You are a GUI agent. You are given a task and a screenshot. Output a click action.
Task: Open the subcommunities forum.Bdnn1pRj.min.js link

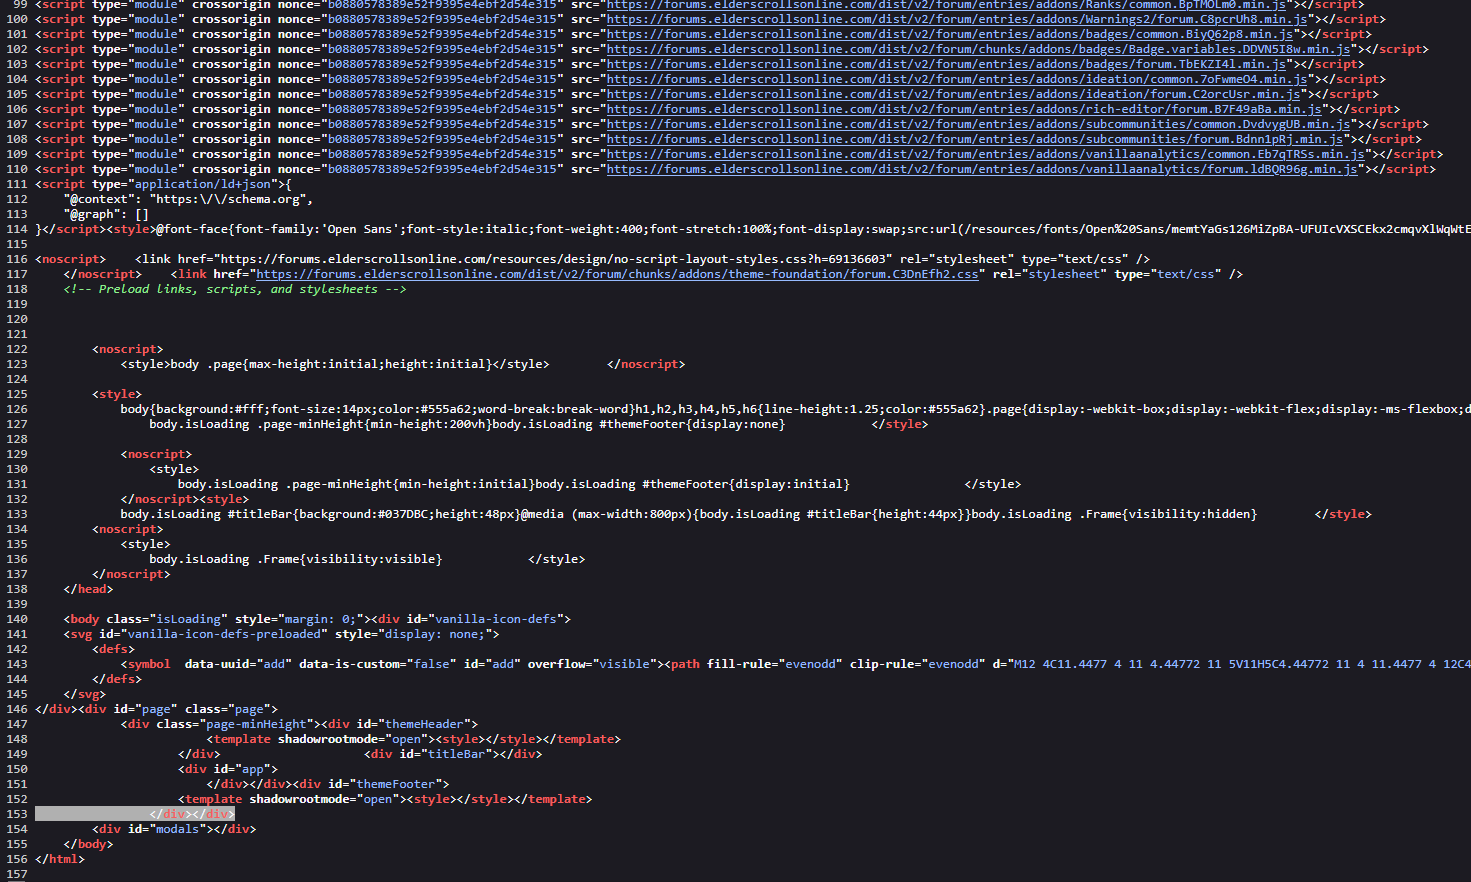pos(975,139)
